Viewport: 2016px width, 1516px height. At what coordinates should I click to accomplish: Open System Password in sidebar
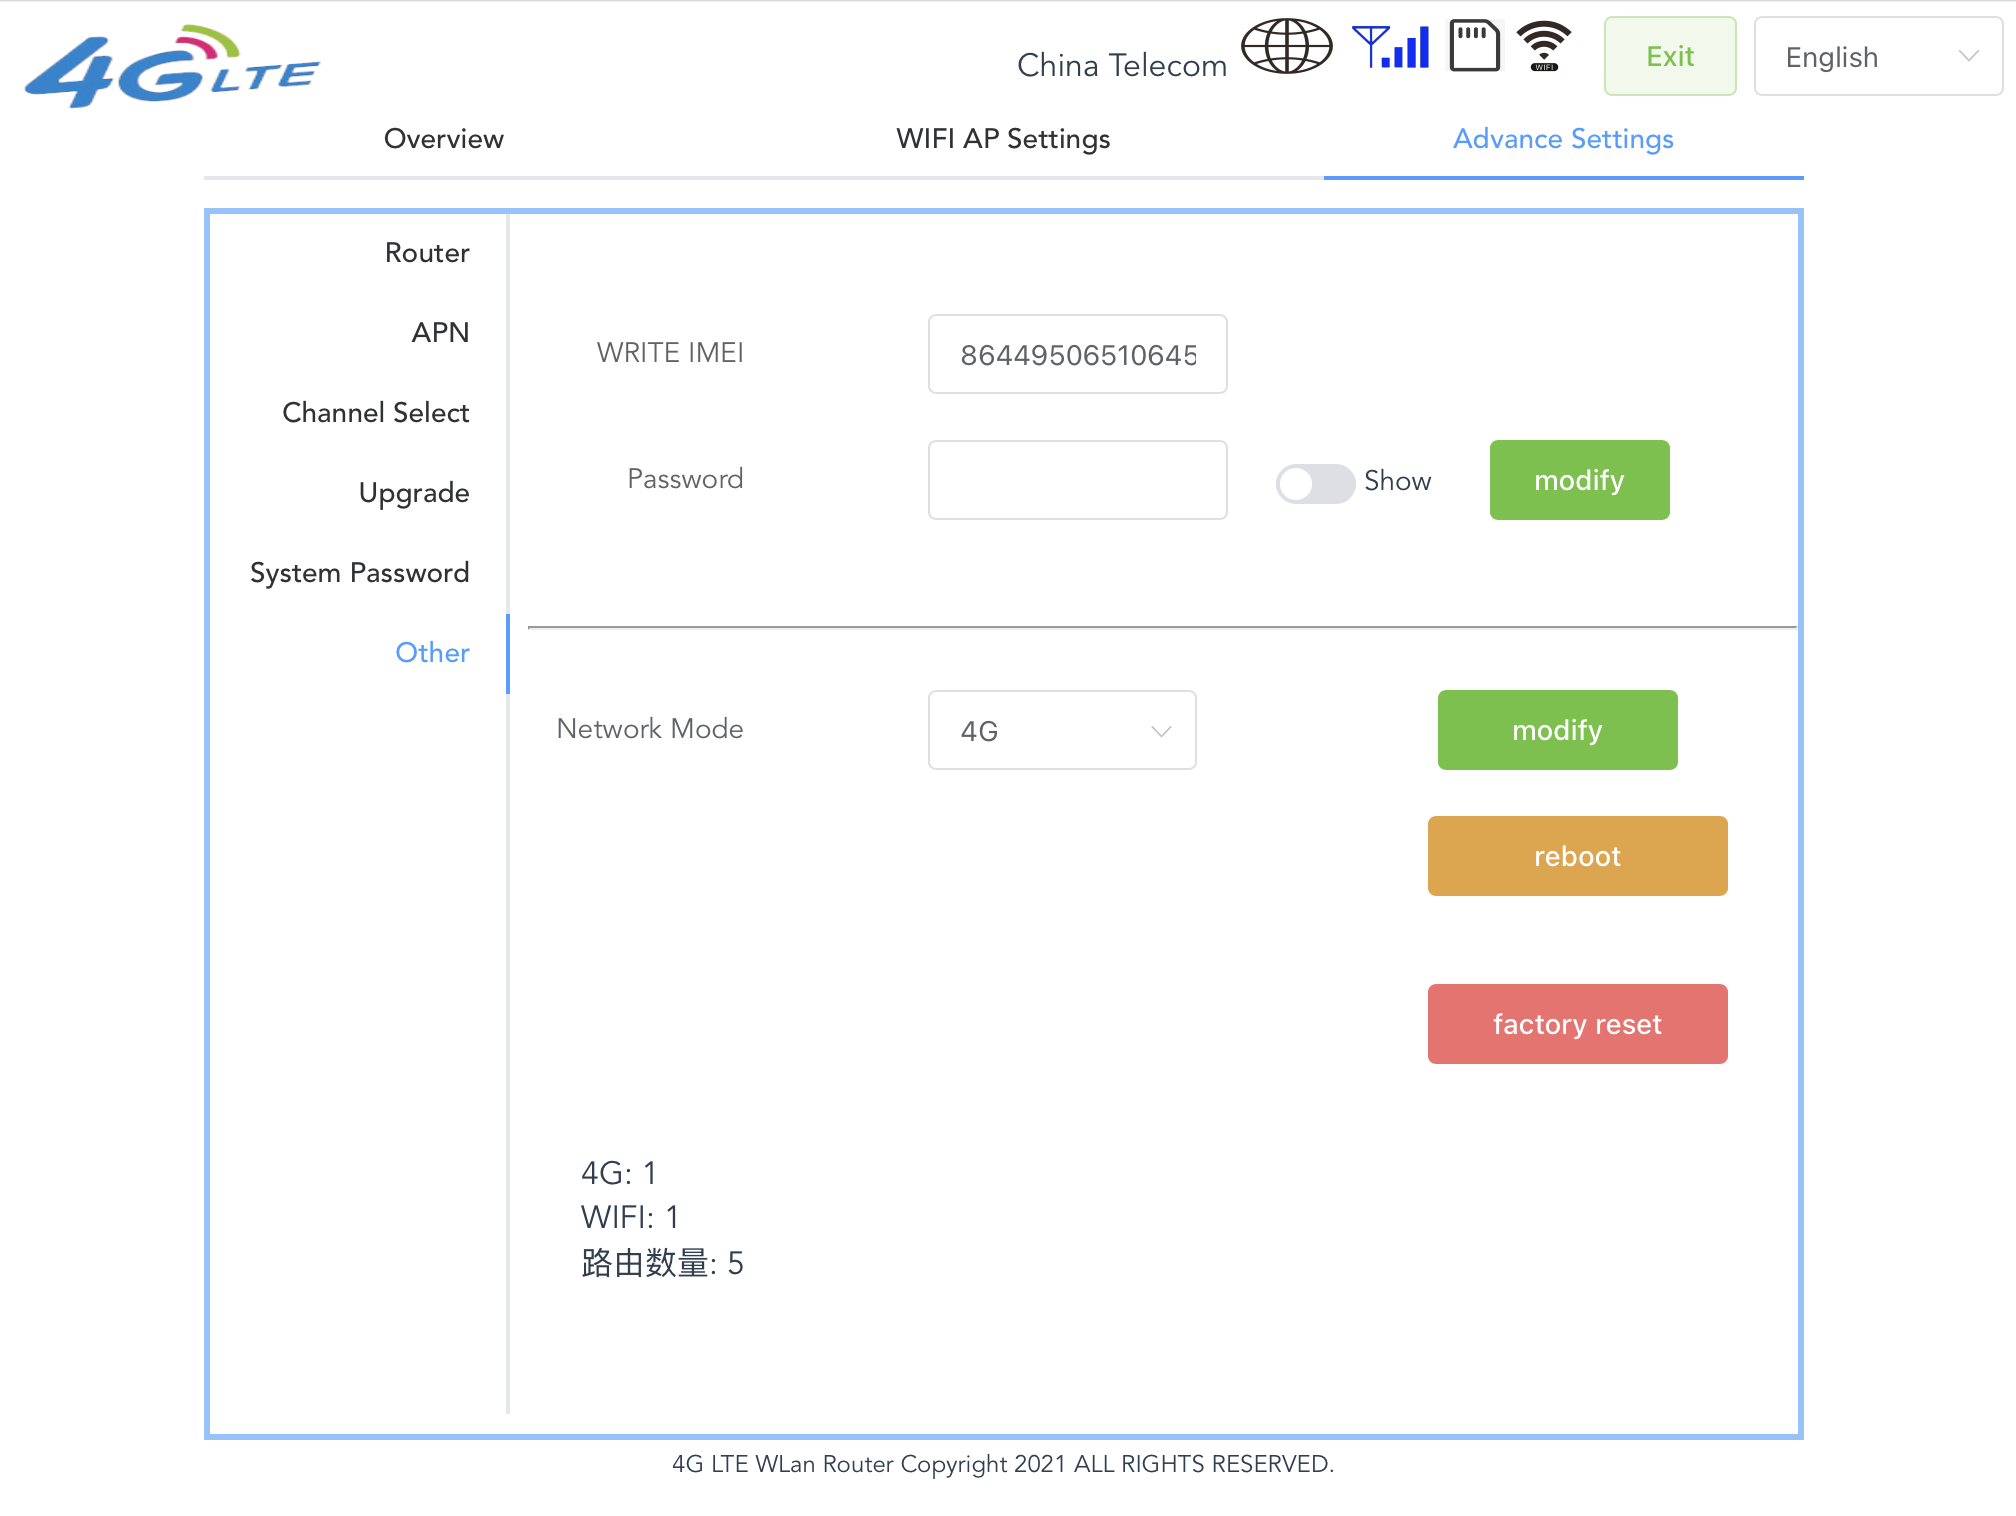pyautogui.click(x=359, y=573)
